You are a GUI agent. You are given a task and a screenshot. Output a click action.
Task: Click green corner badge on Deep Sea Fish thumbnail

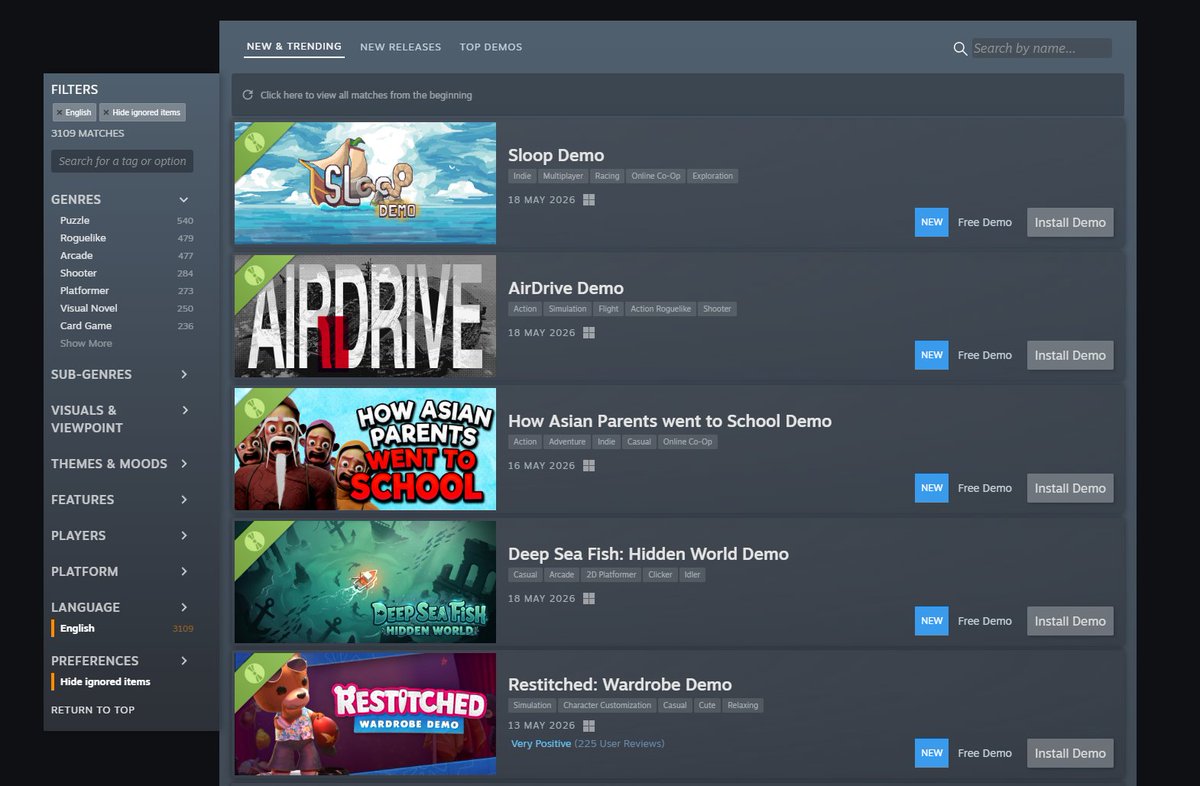[256, 541]
